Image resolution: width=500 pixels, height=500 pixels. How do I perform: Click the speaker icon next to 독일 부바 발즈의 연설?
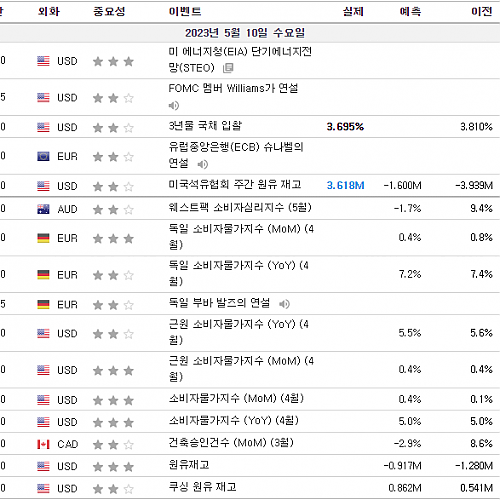[x=284, y=304]
